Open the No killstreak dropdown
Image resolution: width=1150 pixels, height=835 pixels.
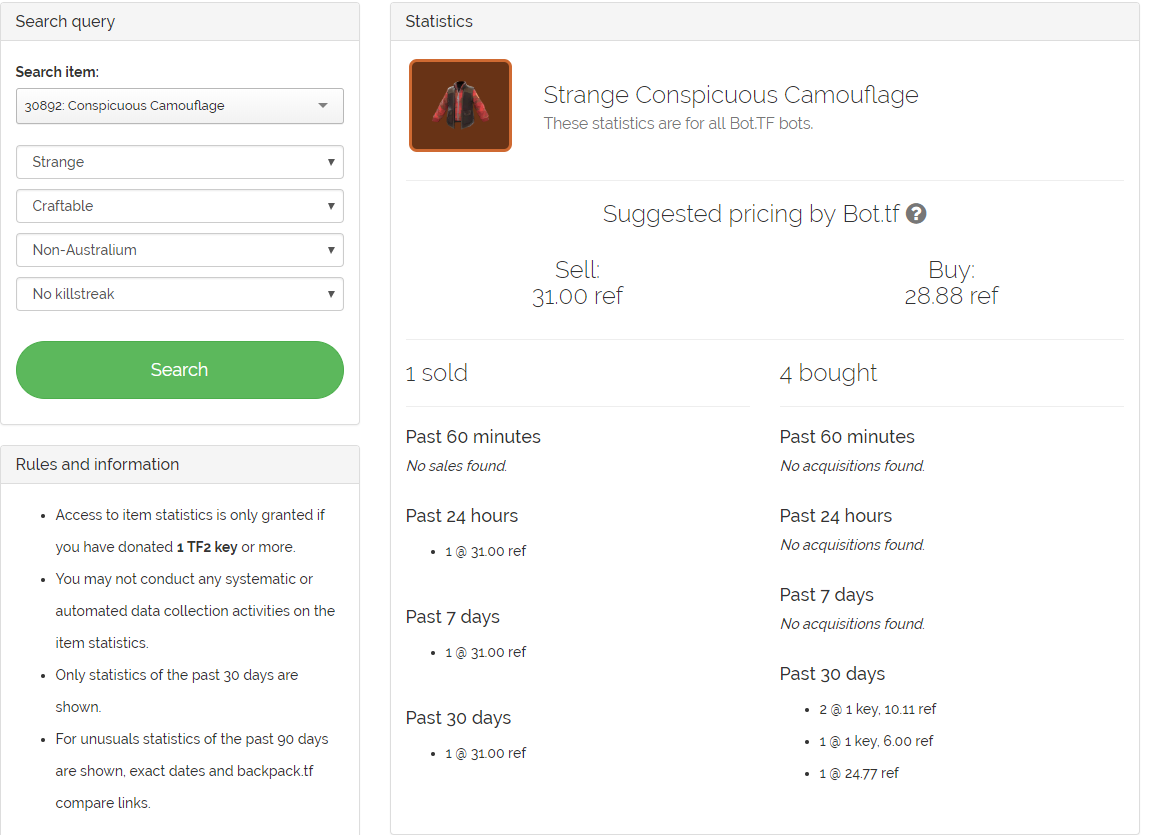[x=180, y=294]
